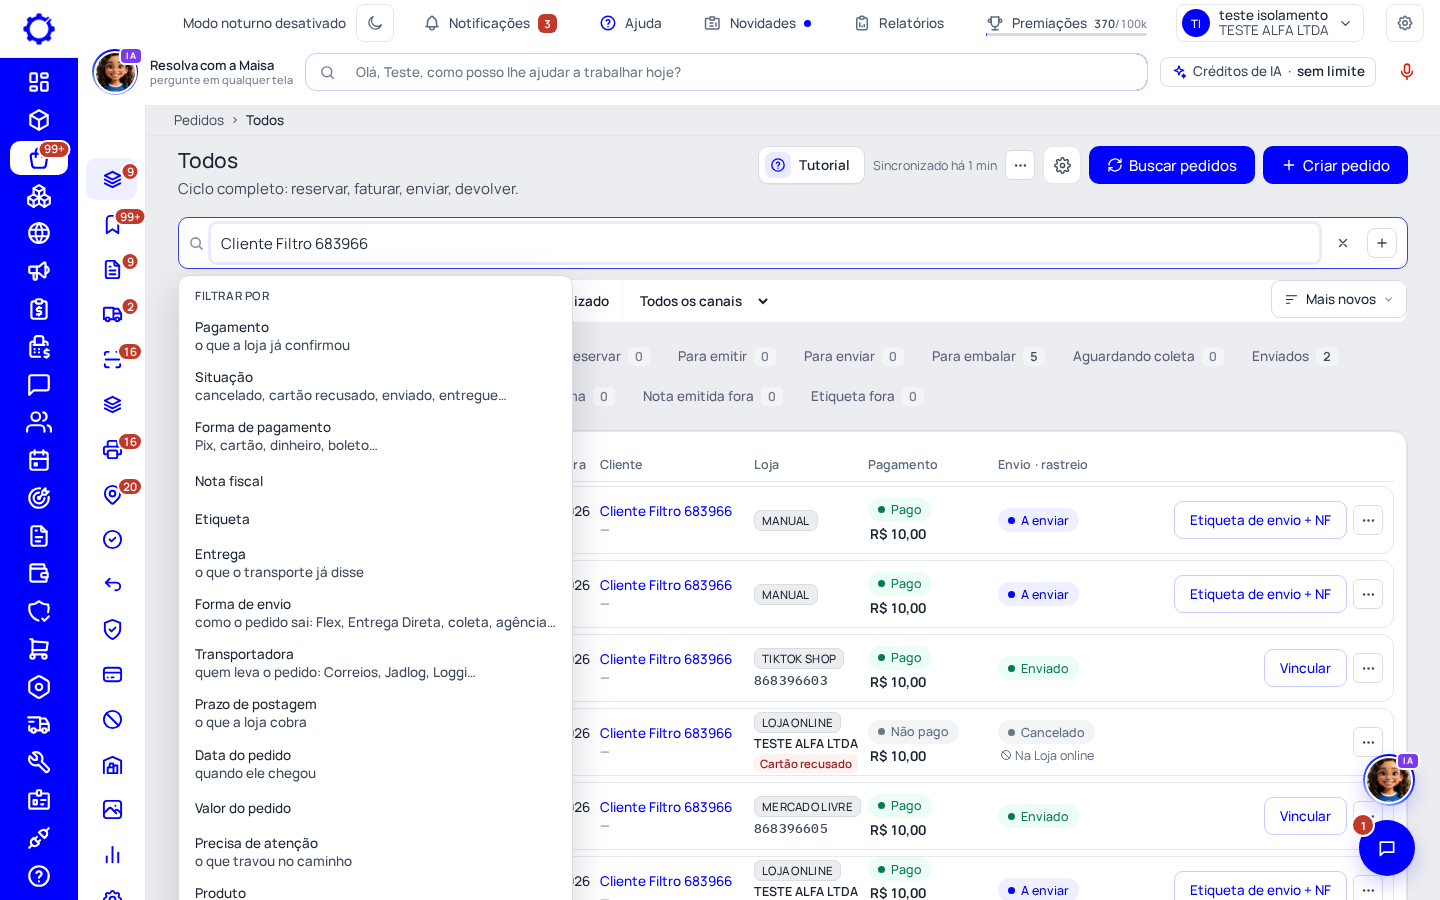Clear the order search with X
Screen dimensions: 1440x900
point(1343,243)
